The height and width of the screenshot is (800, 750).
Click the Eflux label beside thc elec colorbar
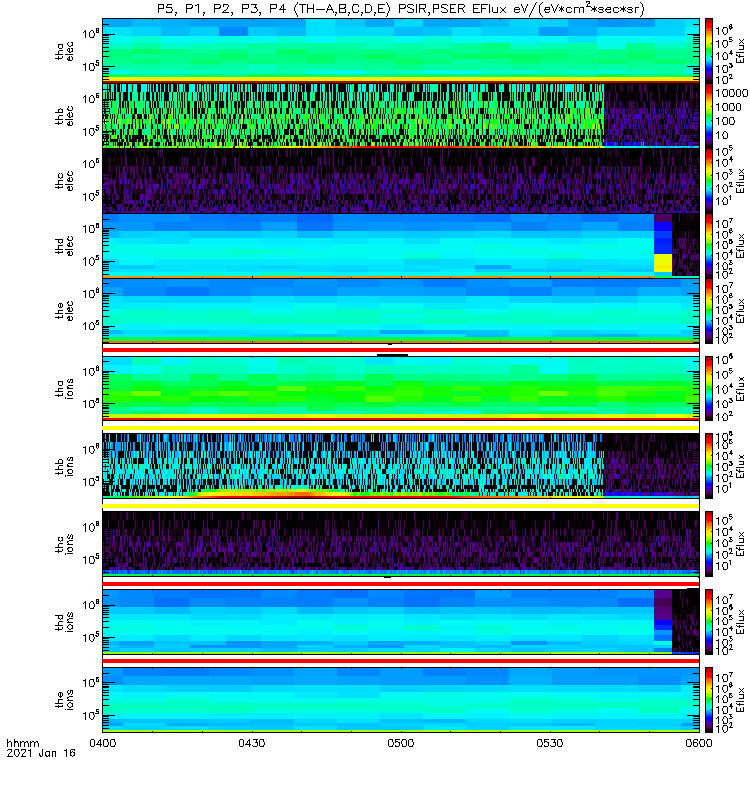coord(741,181)
